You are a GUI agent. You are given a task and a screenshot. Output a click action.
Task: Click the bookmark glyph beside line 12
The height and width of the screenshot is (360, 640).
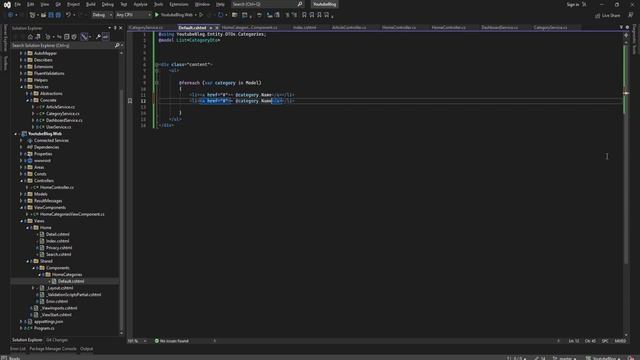tap(130, 101)
